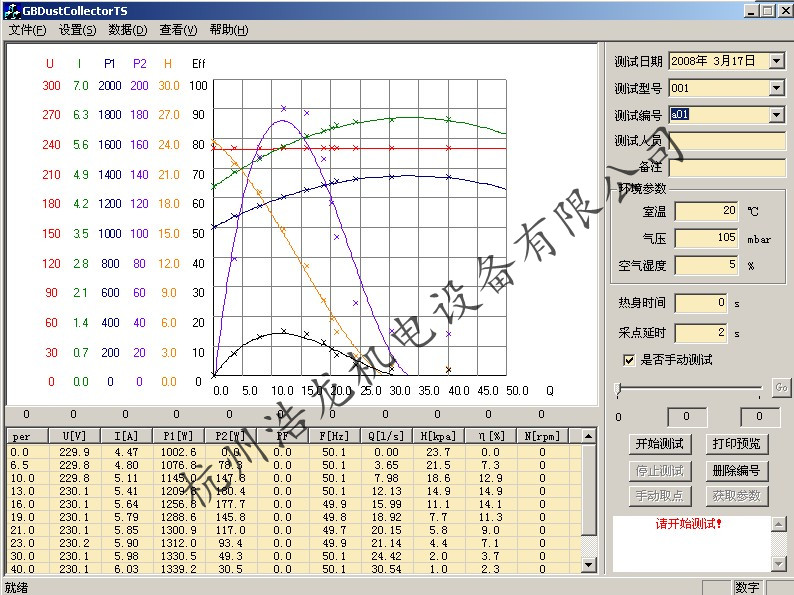The image size is (794, 595).
Task: Expand the 测试日期 date dropdown
Action: [777, 61]
